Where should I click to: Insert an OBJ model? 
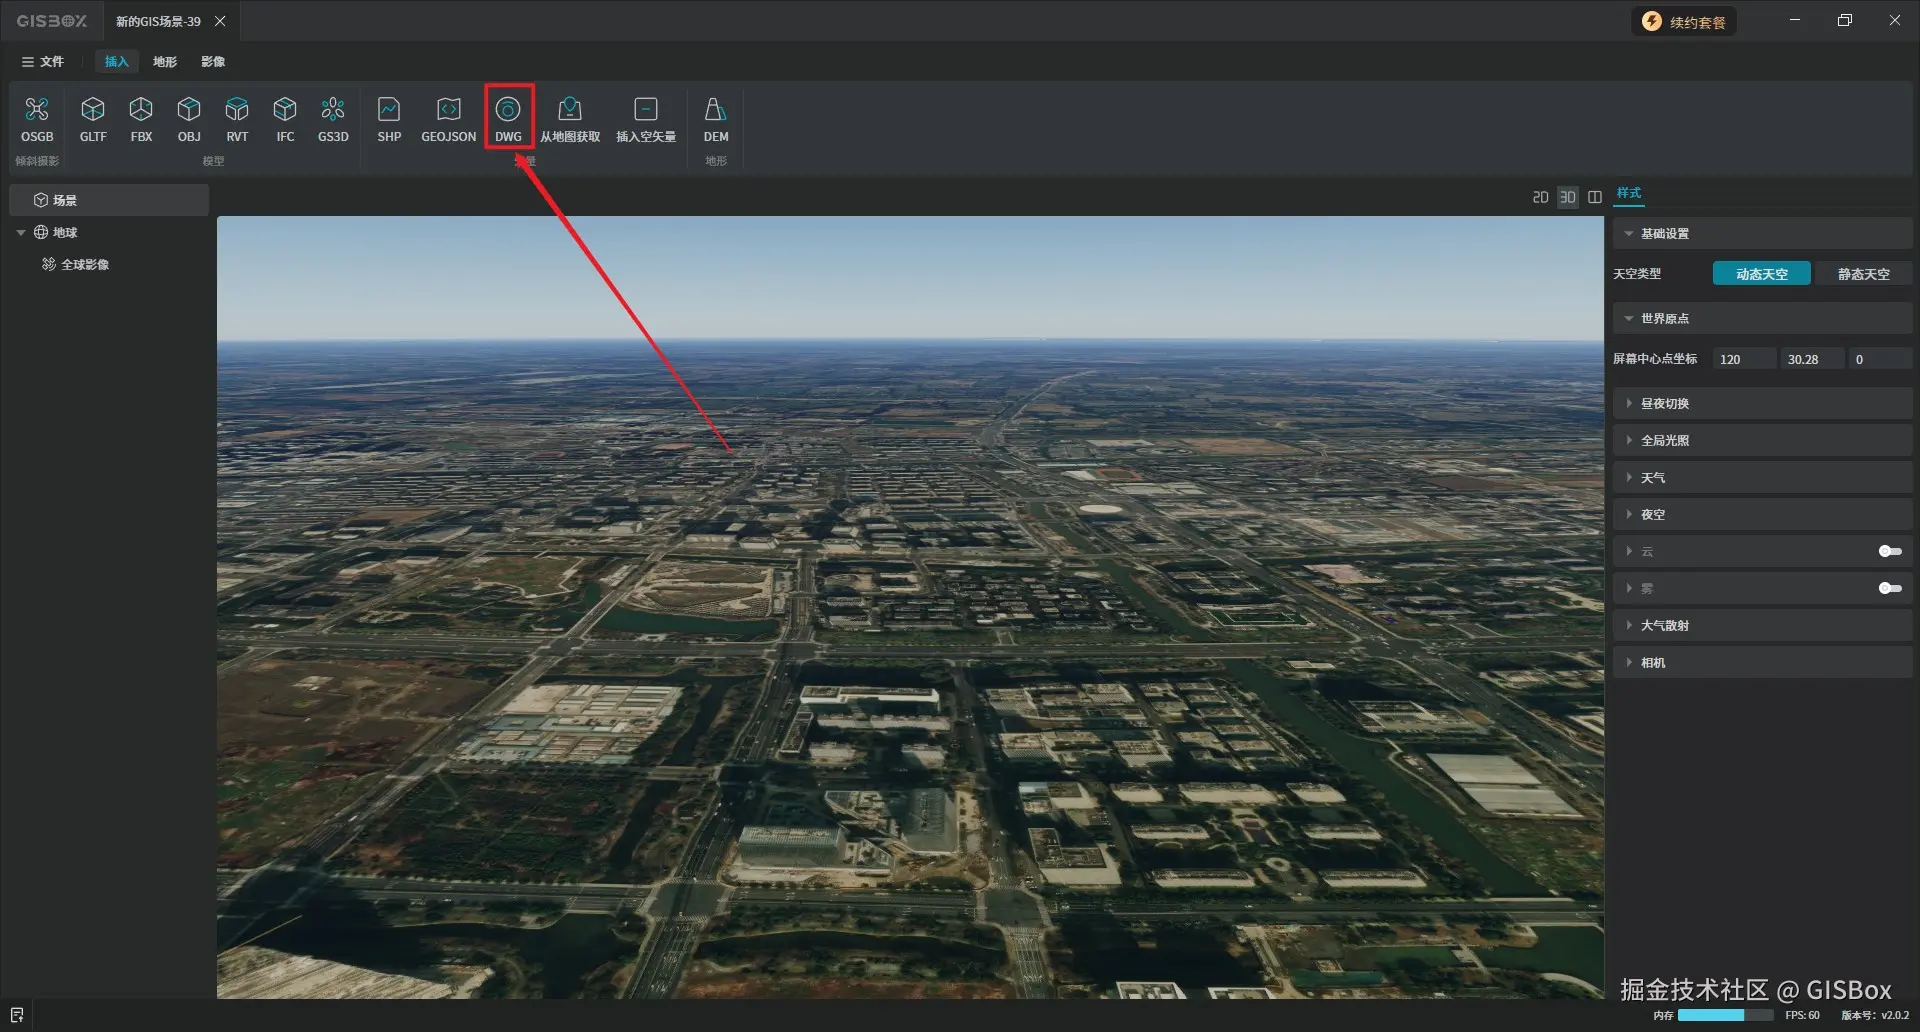pyautogui.click(x=189, y=119)
